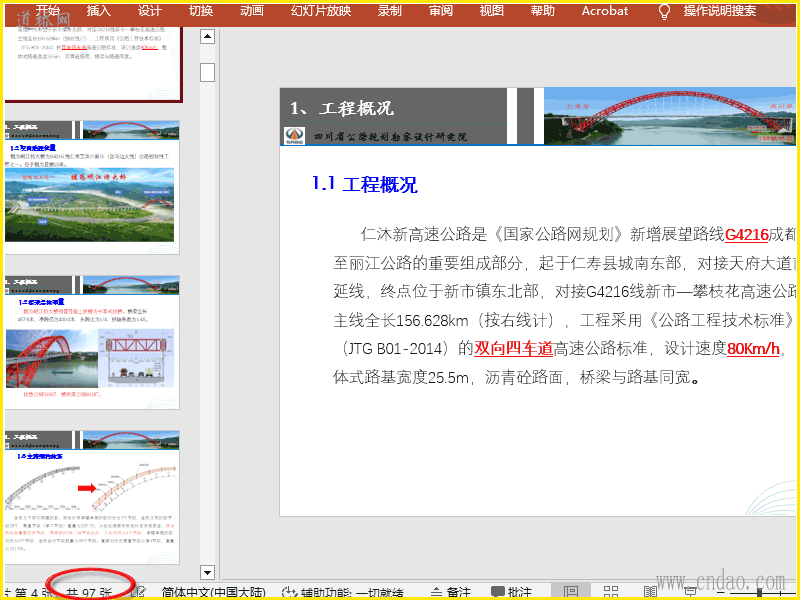Click the bridge banner image on slide

(669, 116)
